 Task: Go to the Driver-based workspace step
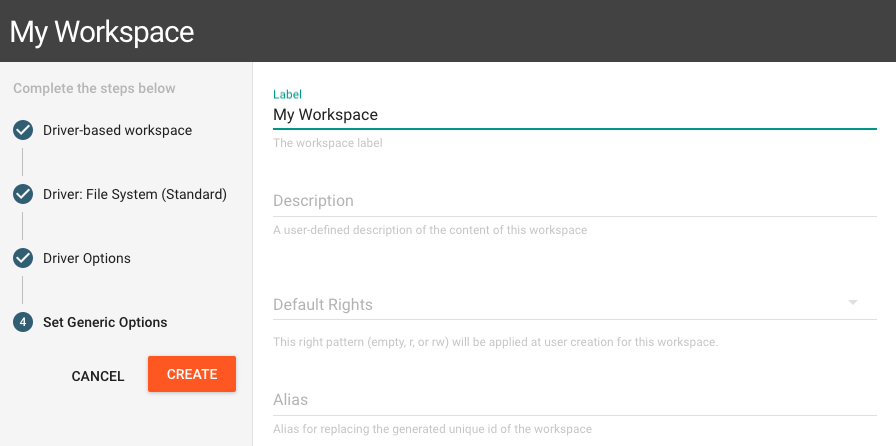pyautogui.click(x=117, y=130)
